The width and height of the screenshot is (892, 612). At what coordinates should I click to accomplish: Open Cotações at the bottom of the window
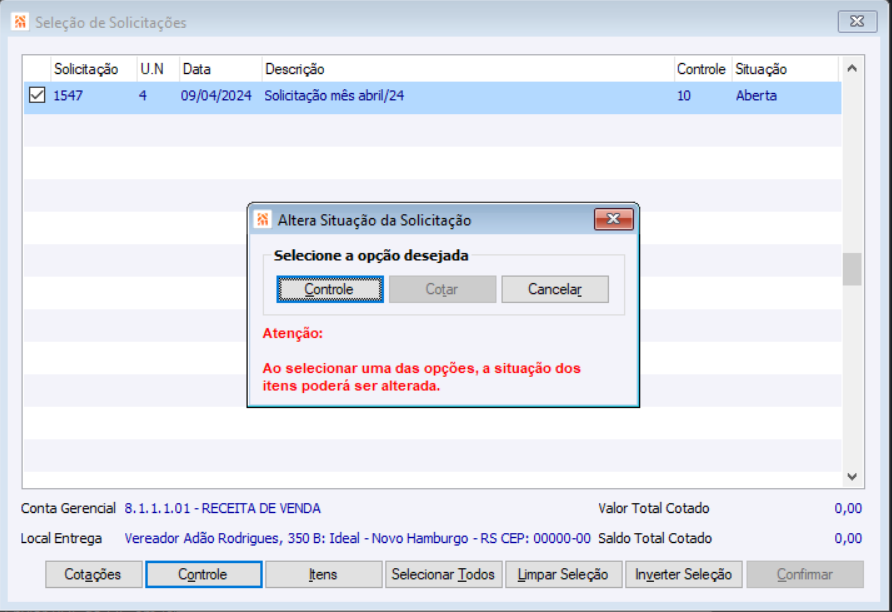point(93,574)
